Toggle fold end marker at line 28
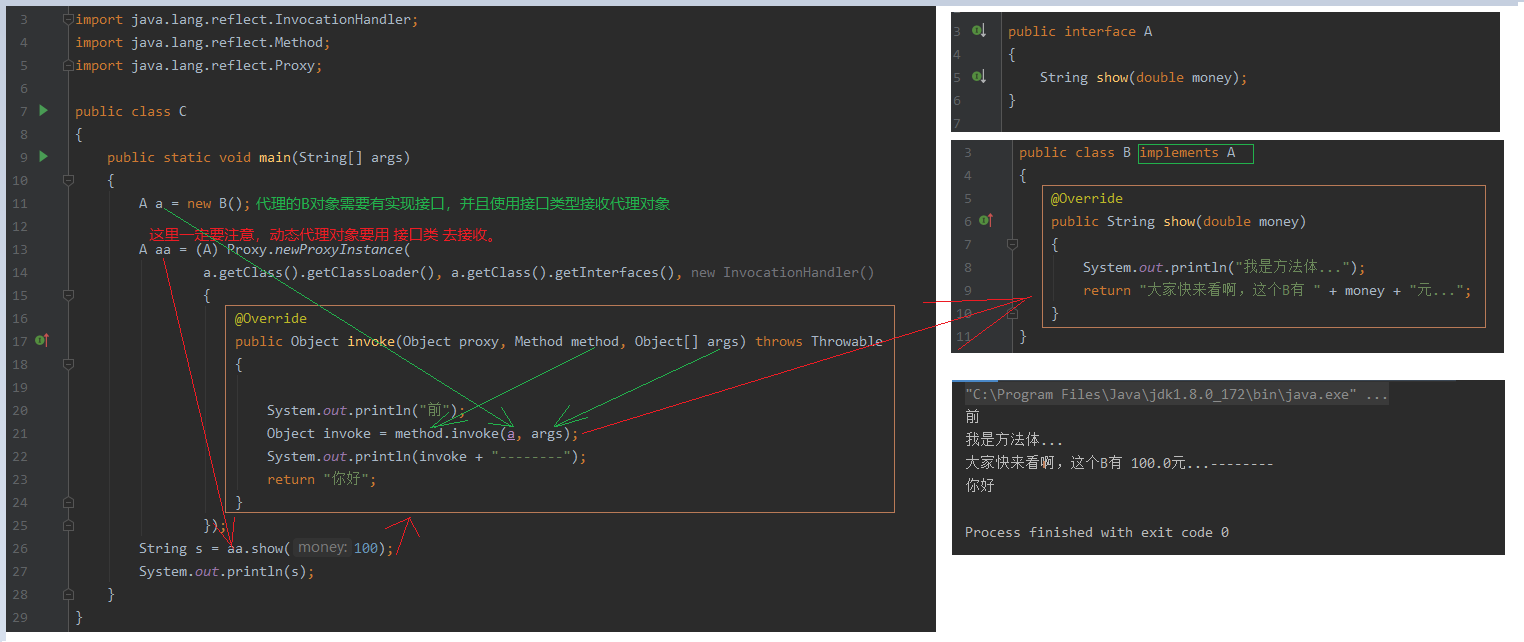This screenshot has width=1524, height=642. (67, 594)
